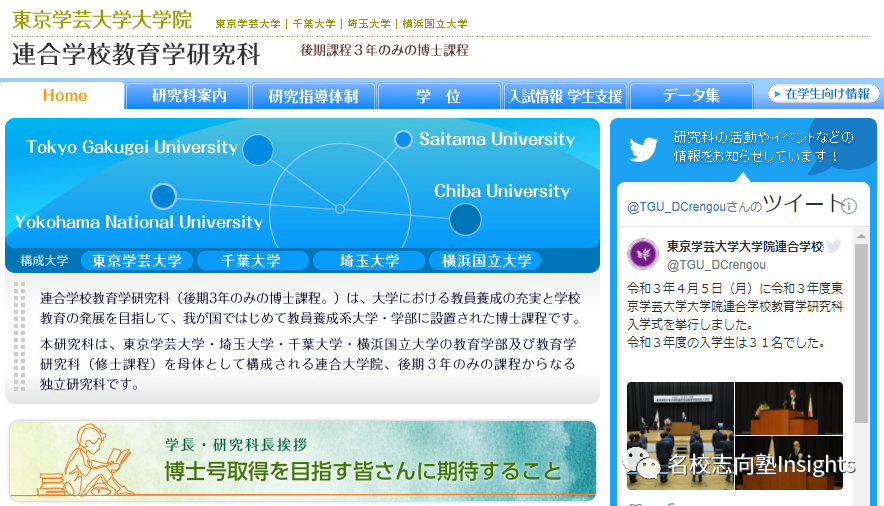
Task: Open the 研究科案内 menu tab
Action: [188, 96]
